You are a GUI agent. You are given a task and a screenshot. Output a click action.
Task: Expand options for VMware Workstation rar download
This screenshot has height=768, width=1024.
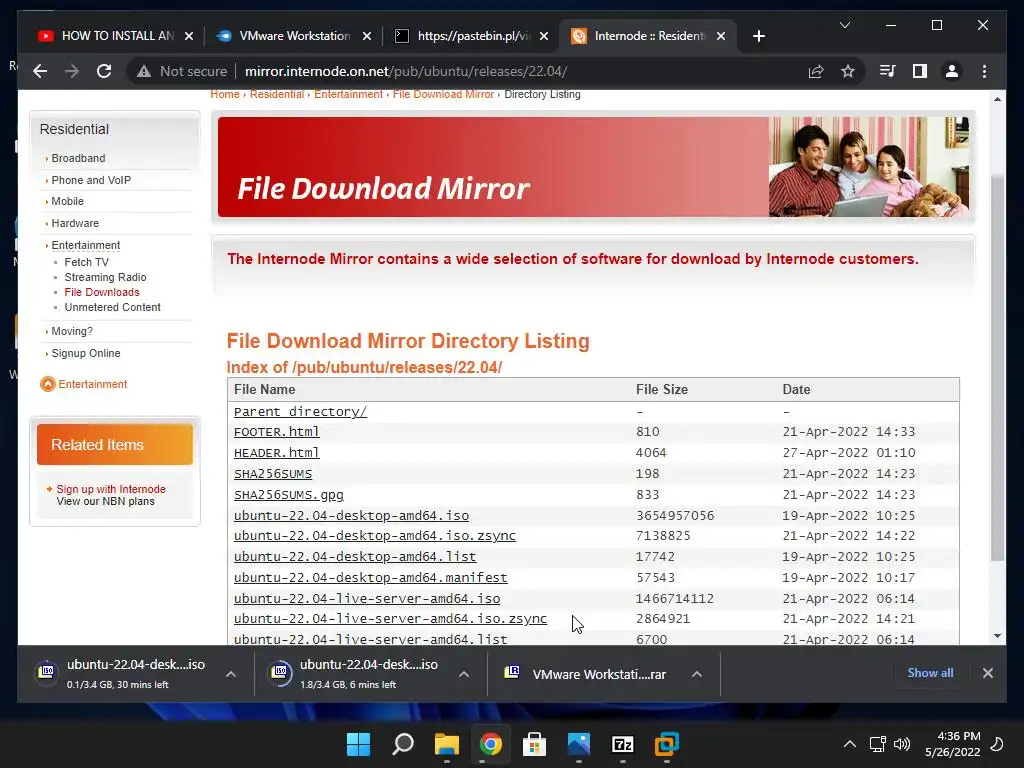tap(697, 674)
